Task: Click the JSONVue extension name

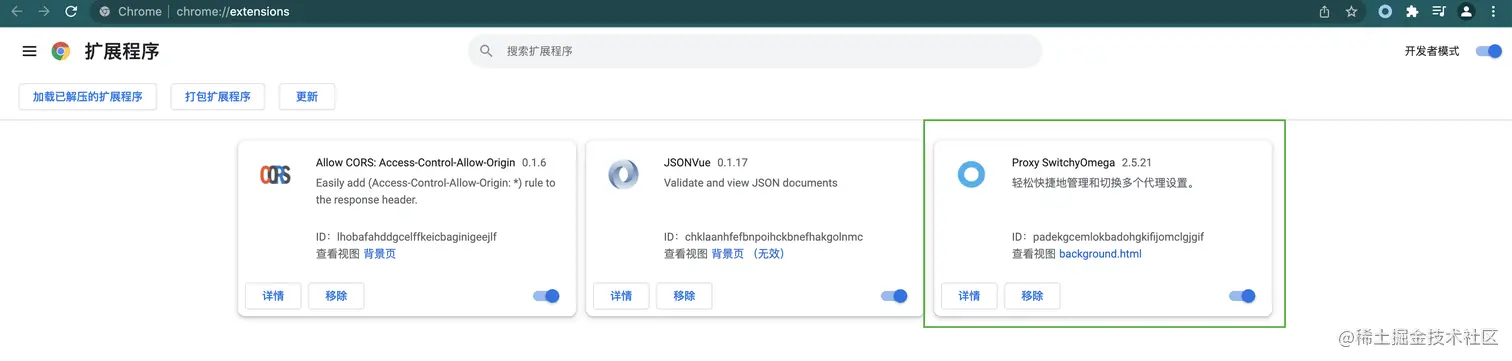Action: coord(687,162)
